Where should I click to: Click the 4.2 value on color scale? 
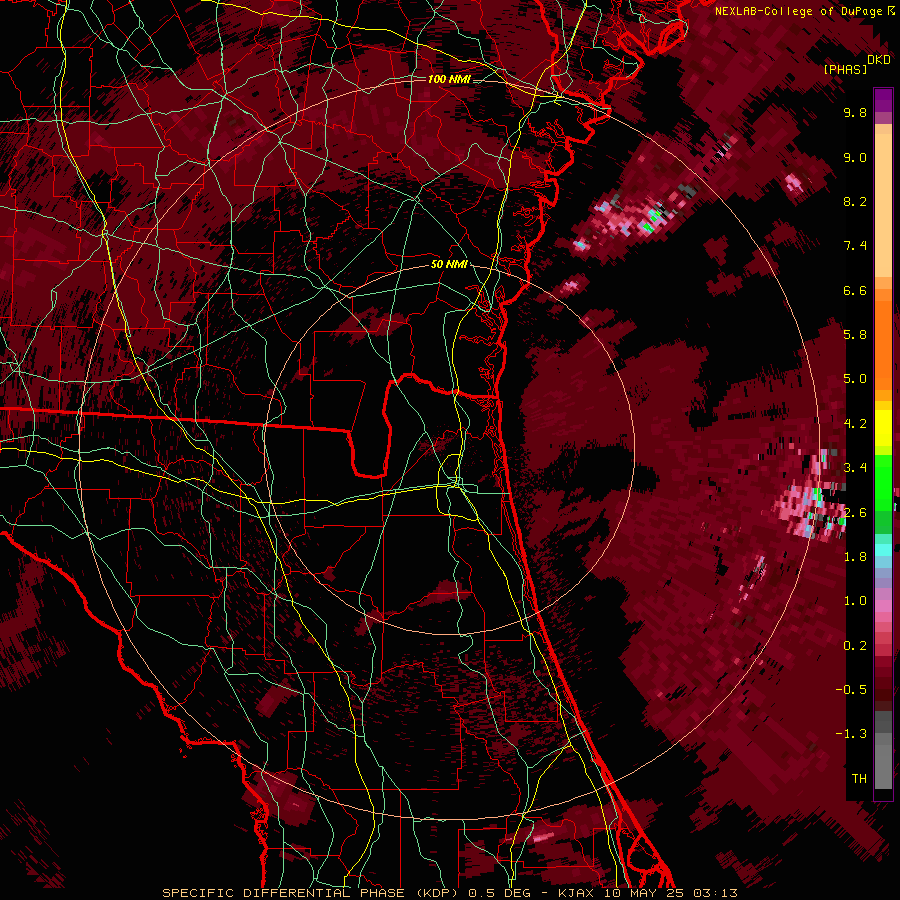(855, 424)
